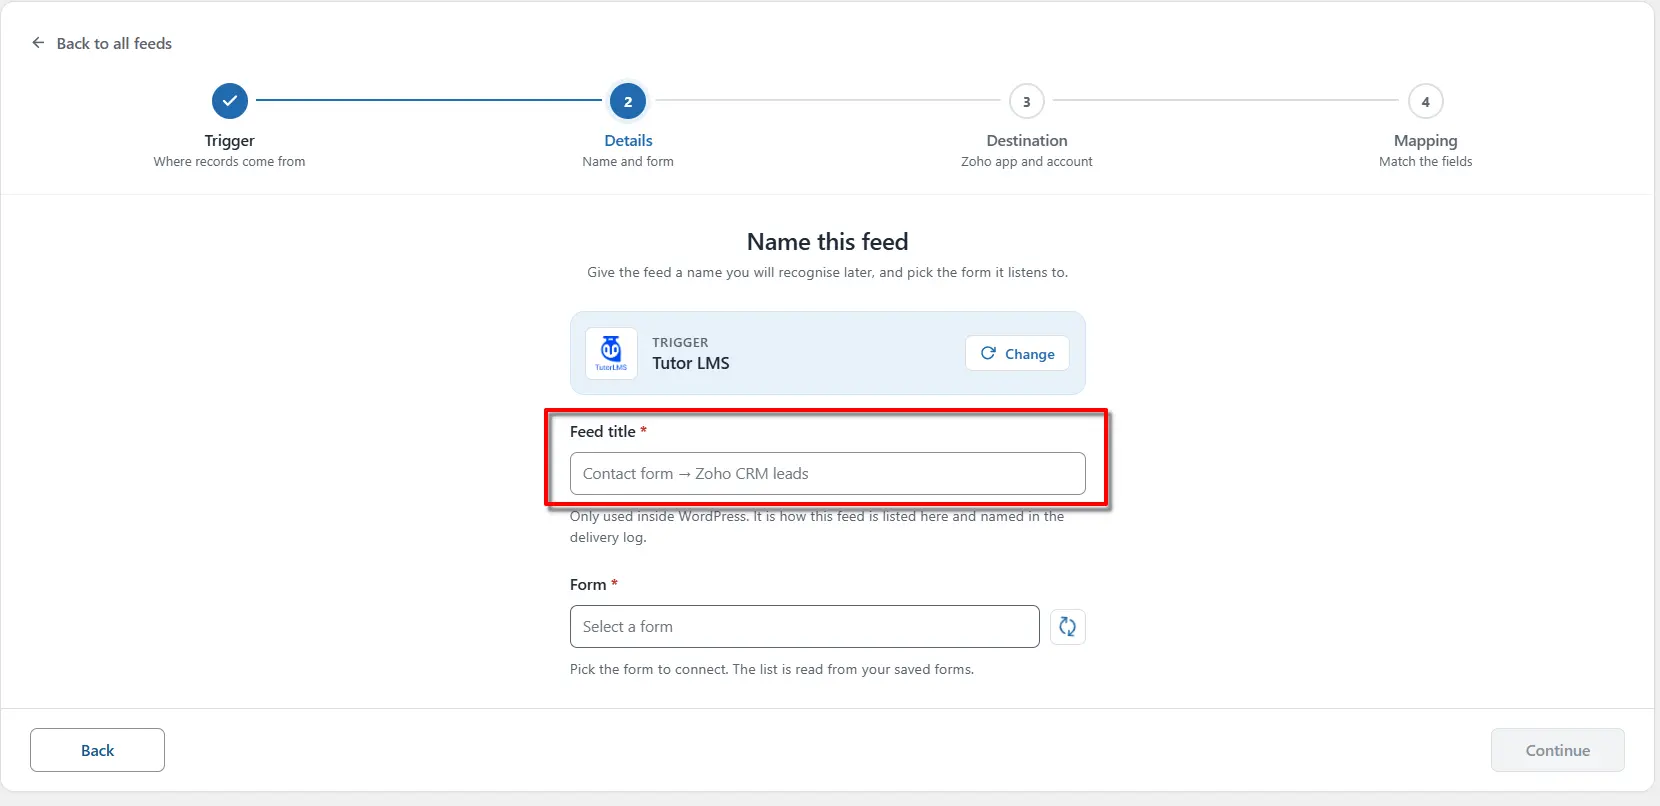Click the Change trigger button
The height and width of the screenshot is (806, 1660).
coord(1017,353)
